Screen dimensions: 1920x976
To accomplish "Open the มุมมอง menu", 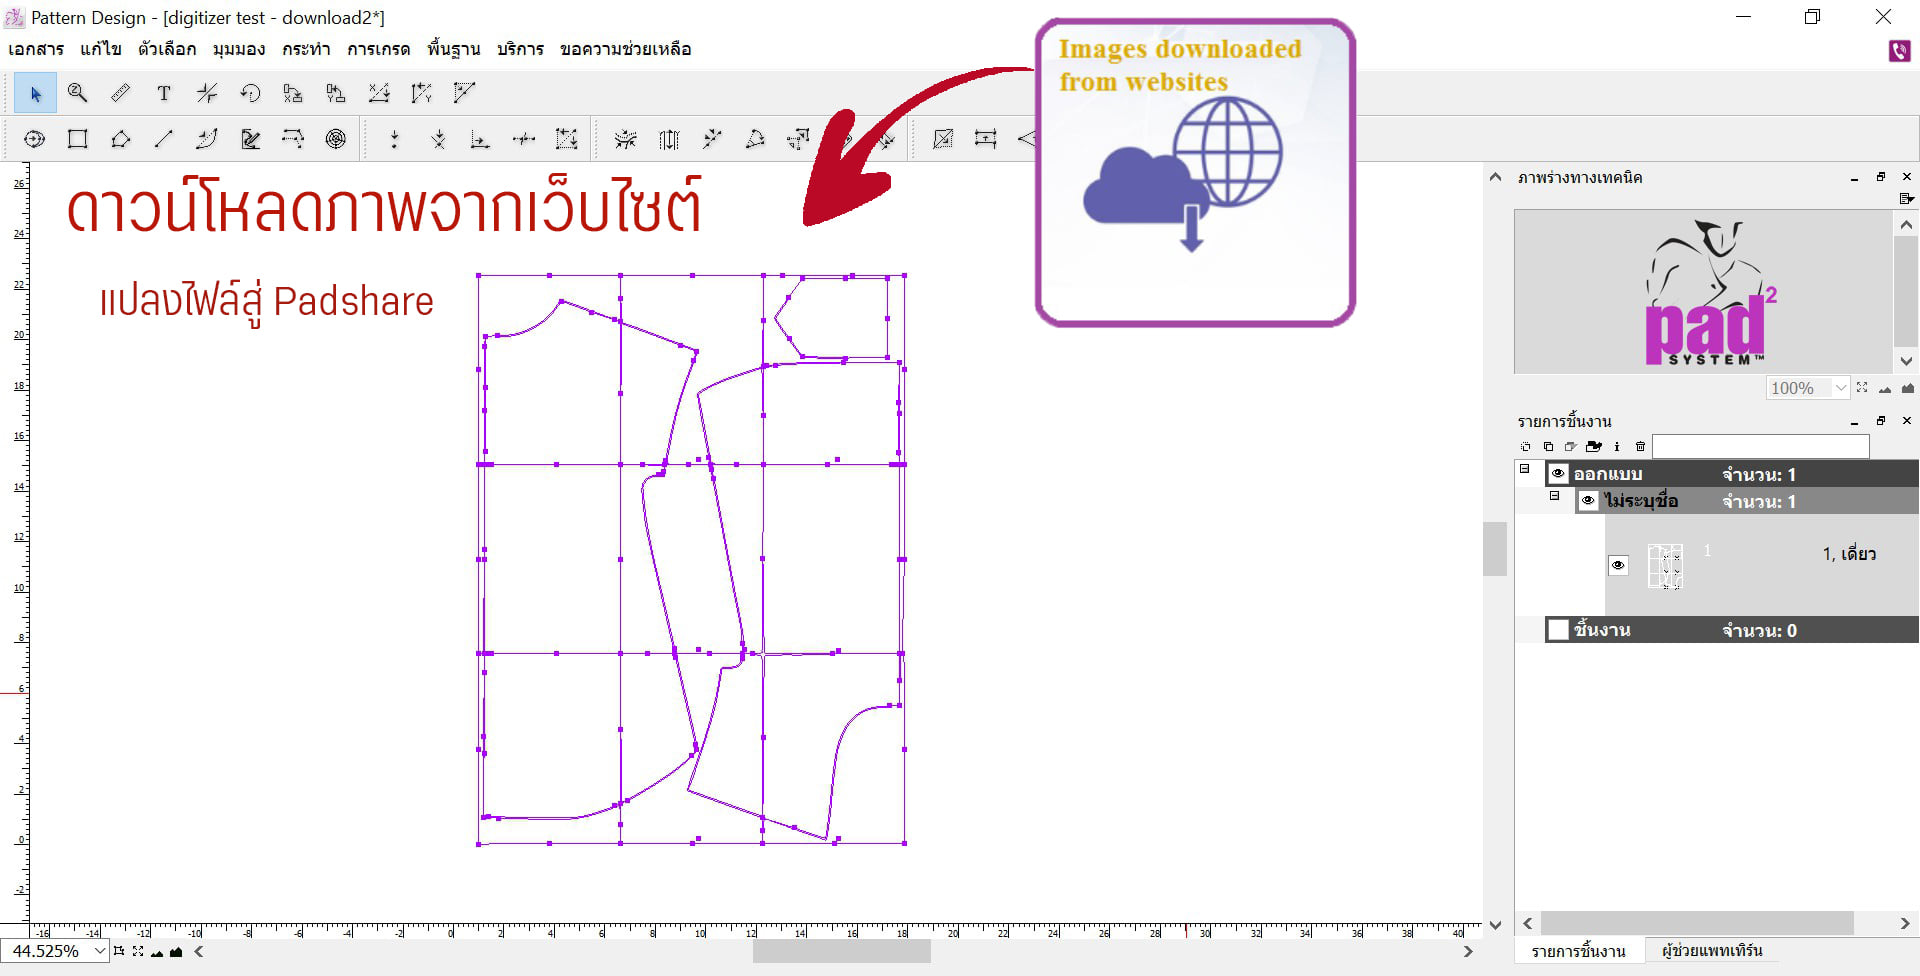I will tap(239, 49).
